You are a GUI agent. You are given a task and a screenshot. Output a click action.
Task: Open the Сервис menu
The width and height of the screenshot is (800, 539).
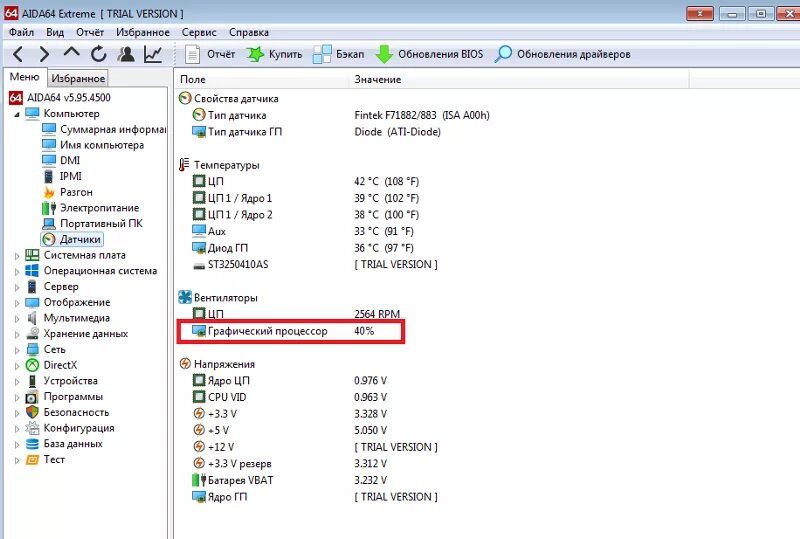[199, 32]
